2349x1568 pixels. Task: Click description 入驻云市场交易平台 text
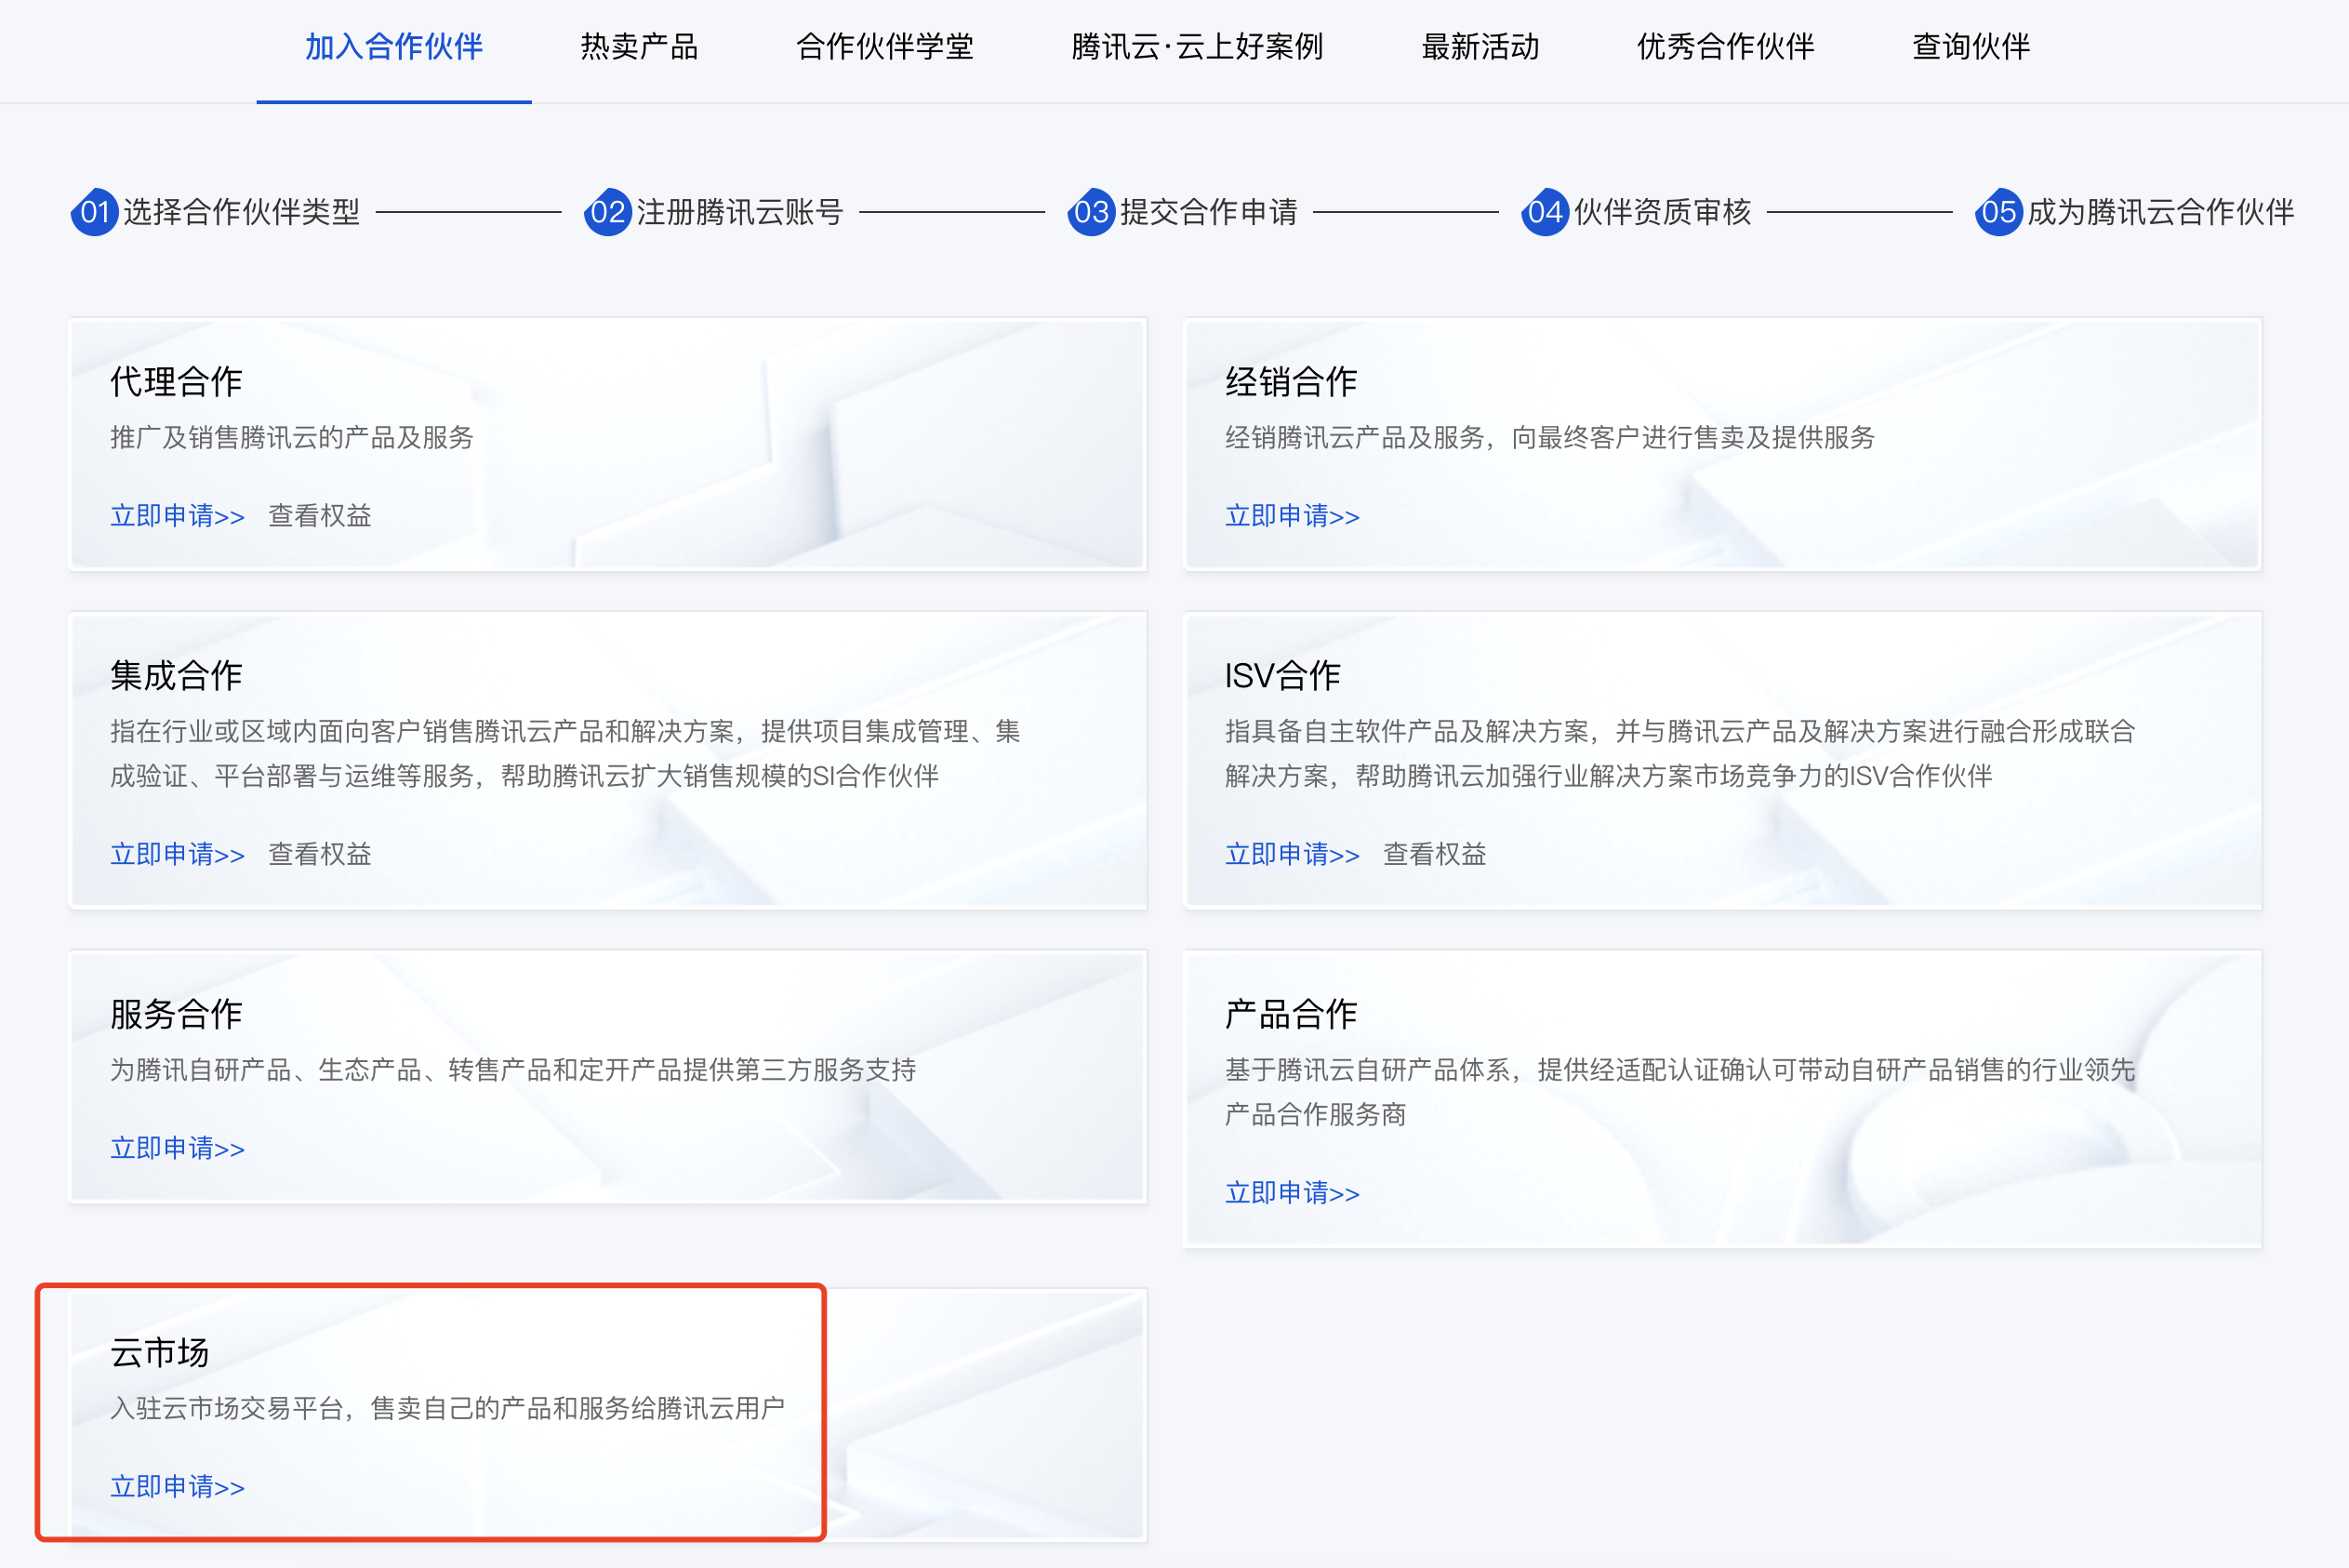click(447, 1408)
